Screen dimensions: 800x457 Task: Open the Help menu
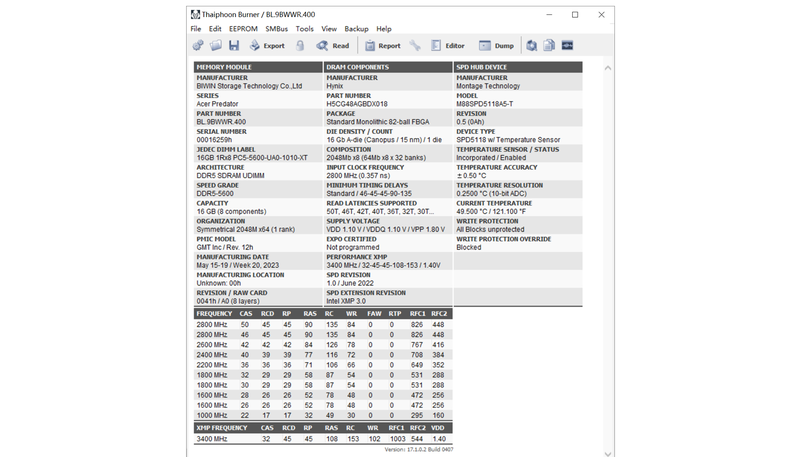[384, 29]
